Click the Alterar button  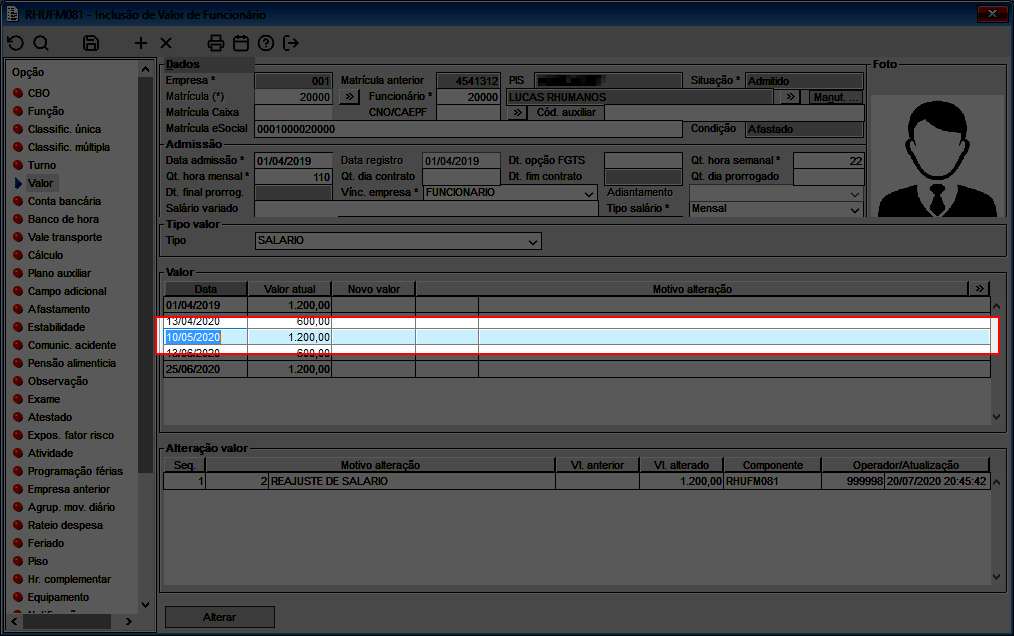(x=220, y=617)
